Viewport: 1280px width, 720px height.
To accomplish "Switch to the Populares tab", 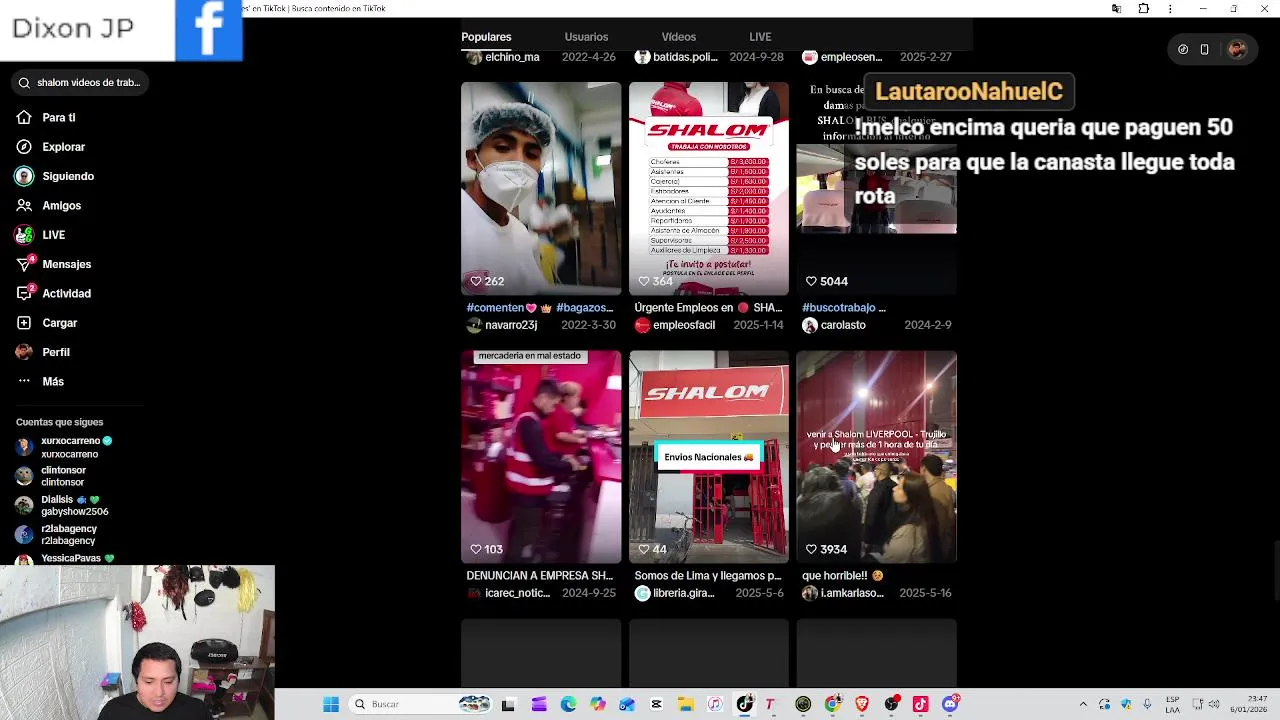I will pyautogui.click(x=486, y=37).
